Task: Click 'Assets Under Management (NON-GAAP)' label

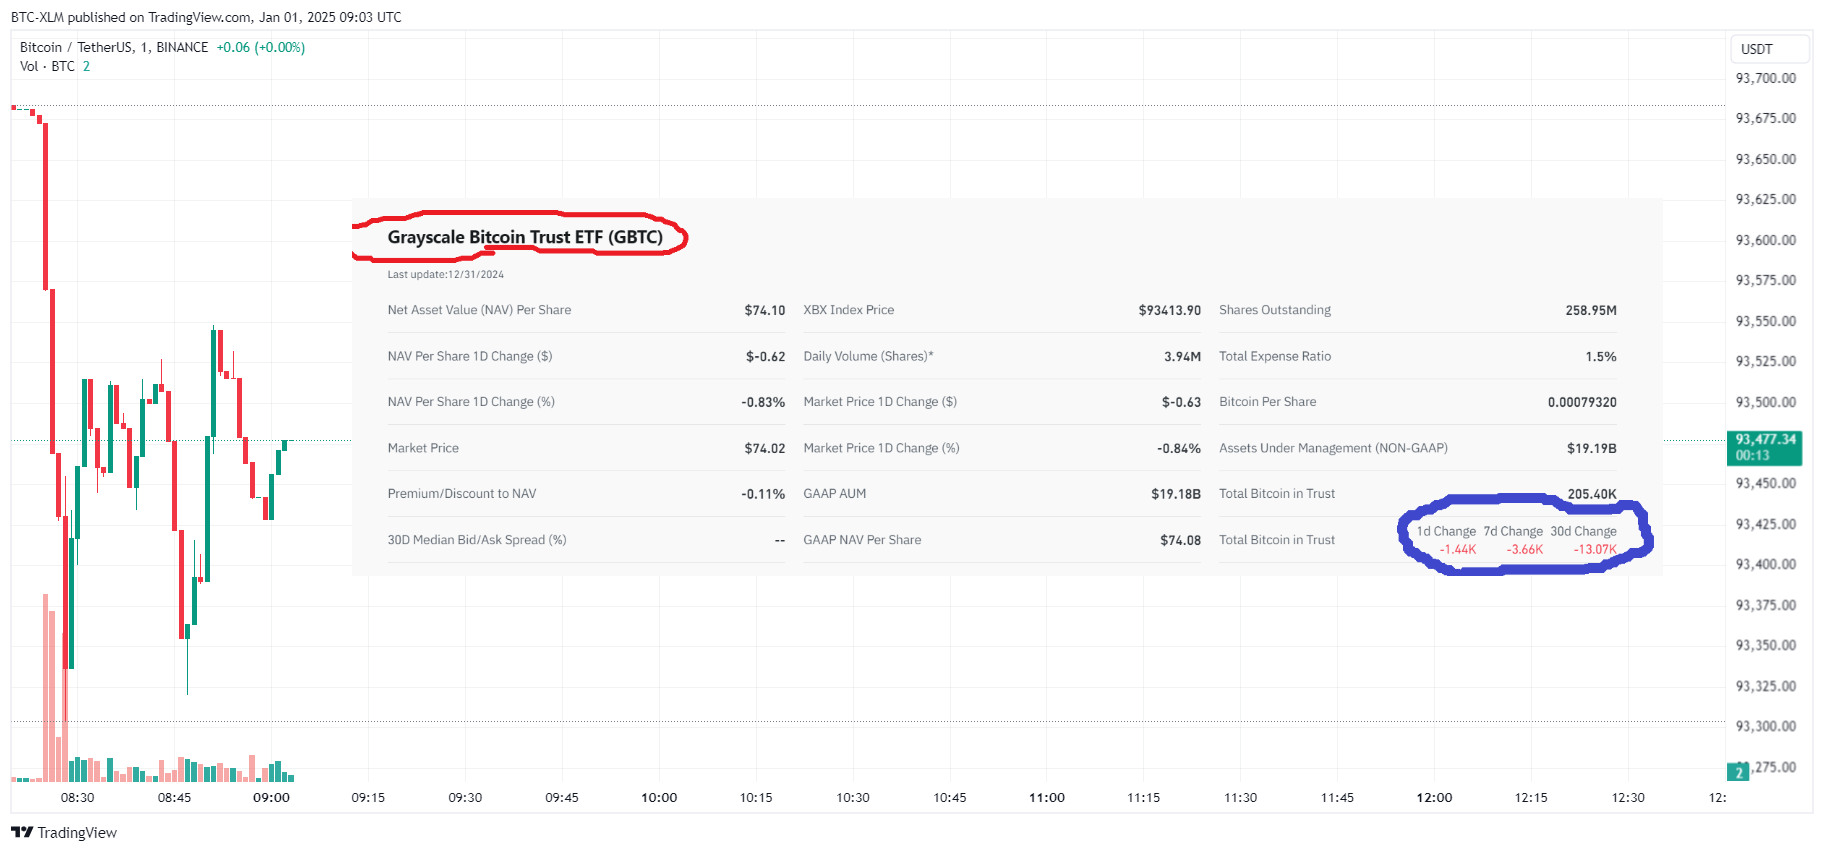Action: (x=1333, y=448)
